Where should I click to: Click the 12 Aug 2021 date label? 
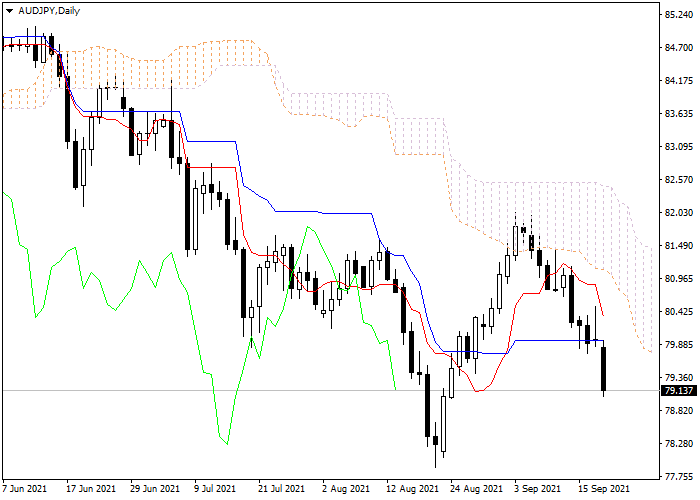[x=412, y=489]
